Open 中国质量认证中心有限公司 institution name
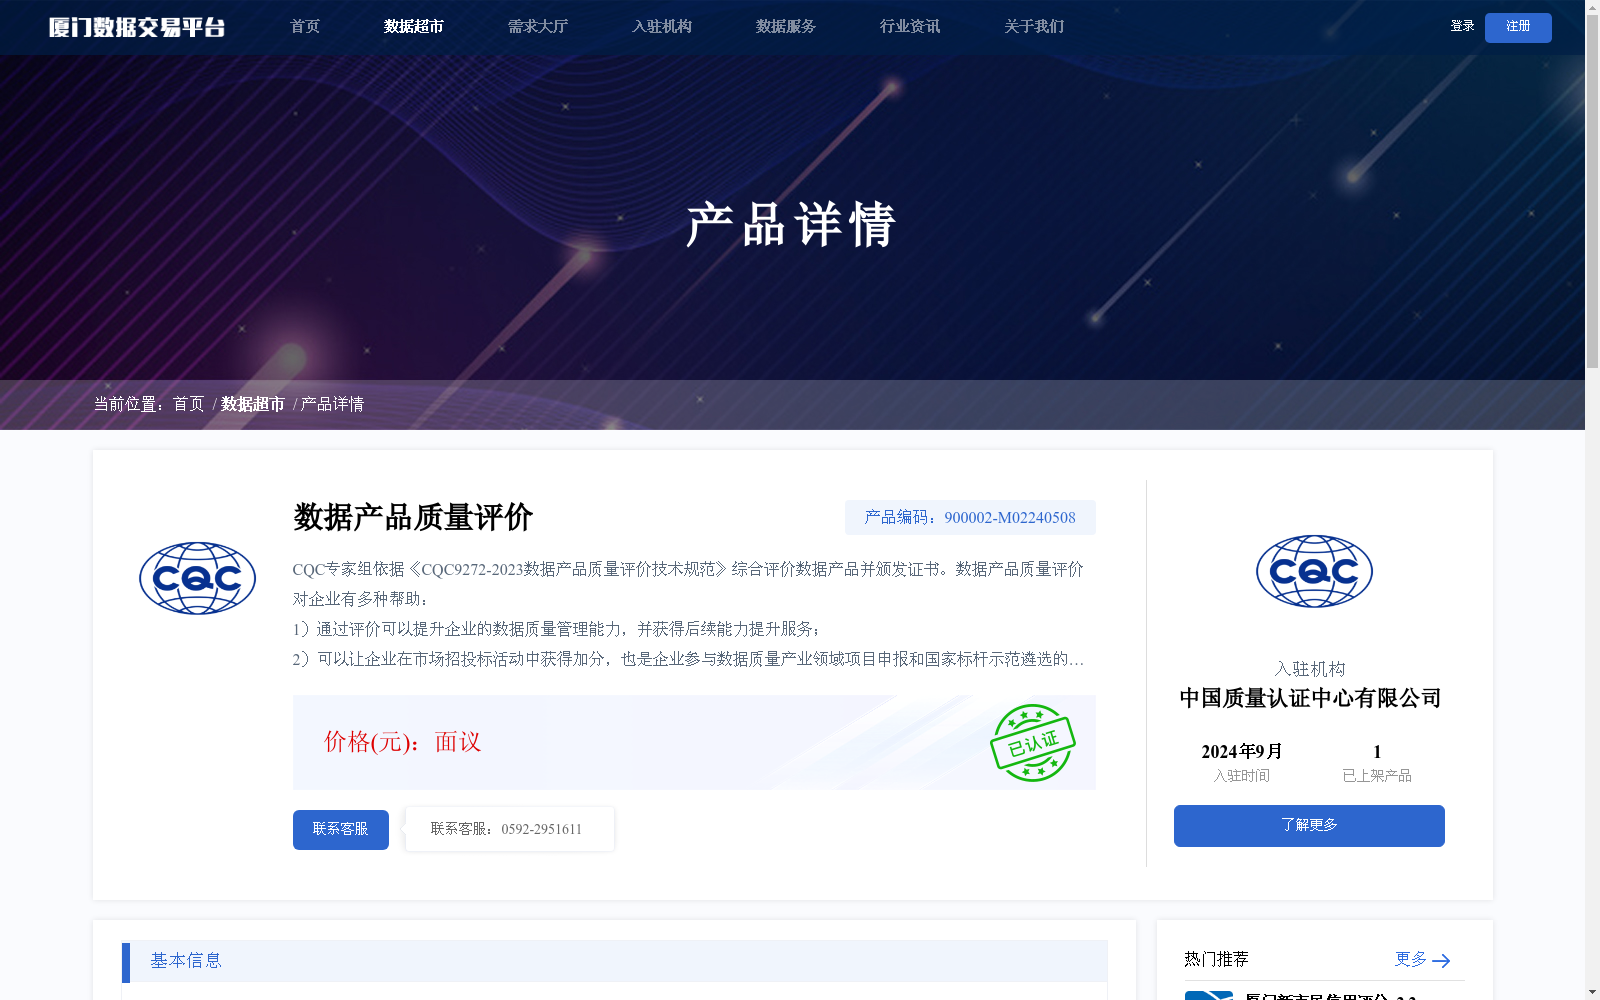1600x1000 pixels. tap(1310, 698)
